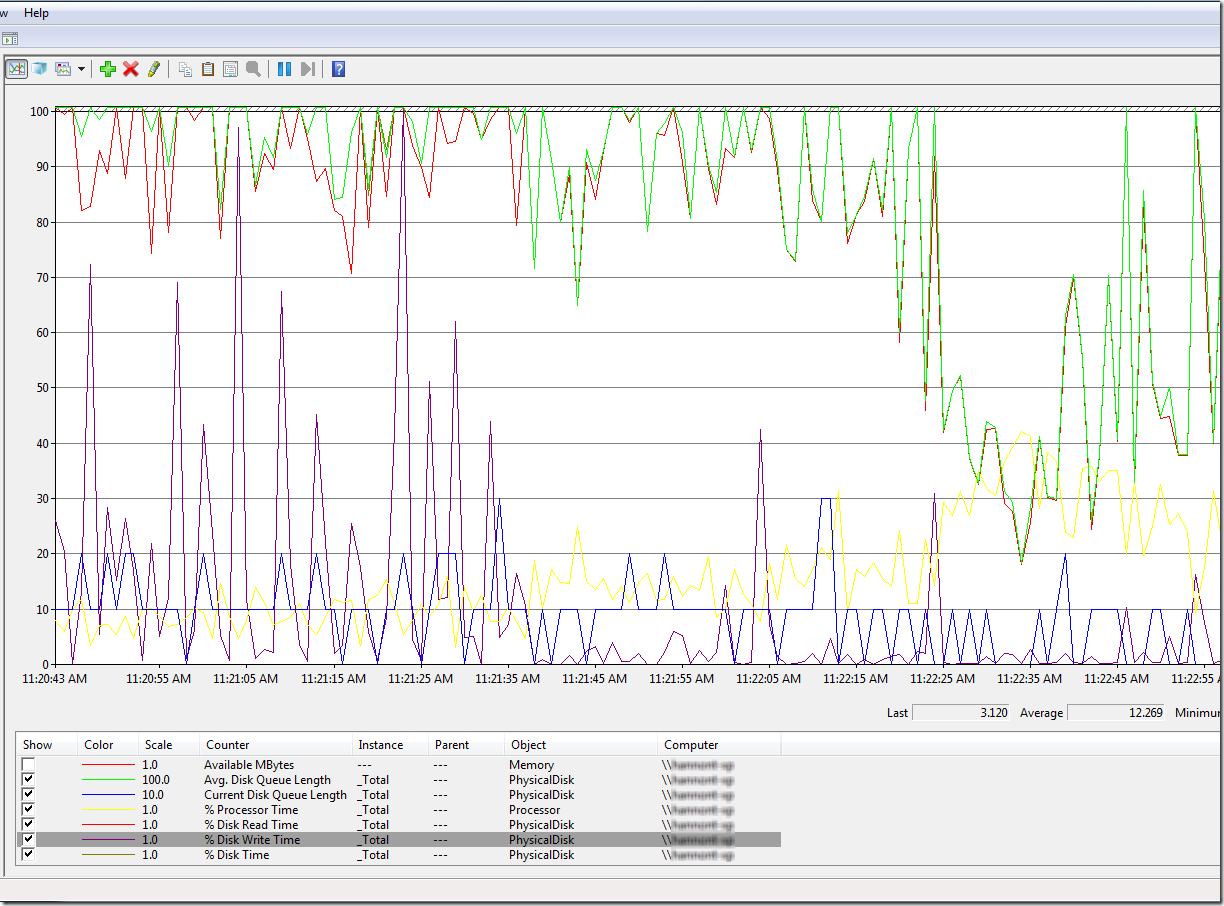Select the "% Disk Read Time" counter name
The image size is (1224, 906).
(x=251, y=825)
